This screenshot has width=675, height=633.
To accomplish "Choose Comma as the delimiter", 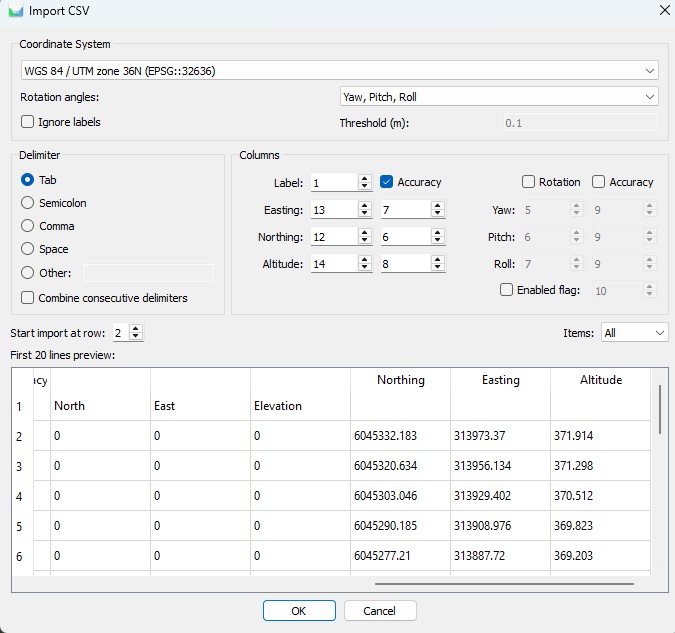I will pyautogui.click(x=27, y=226).
